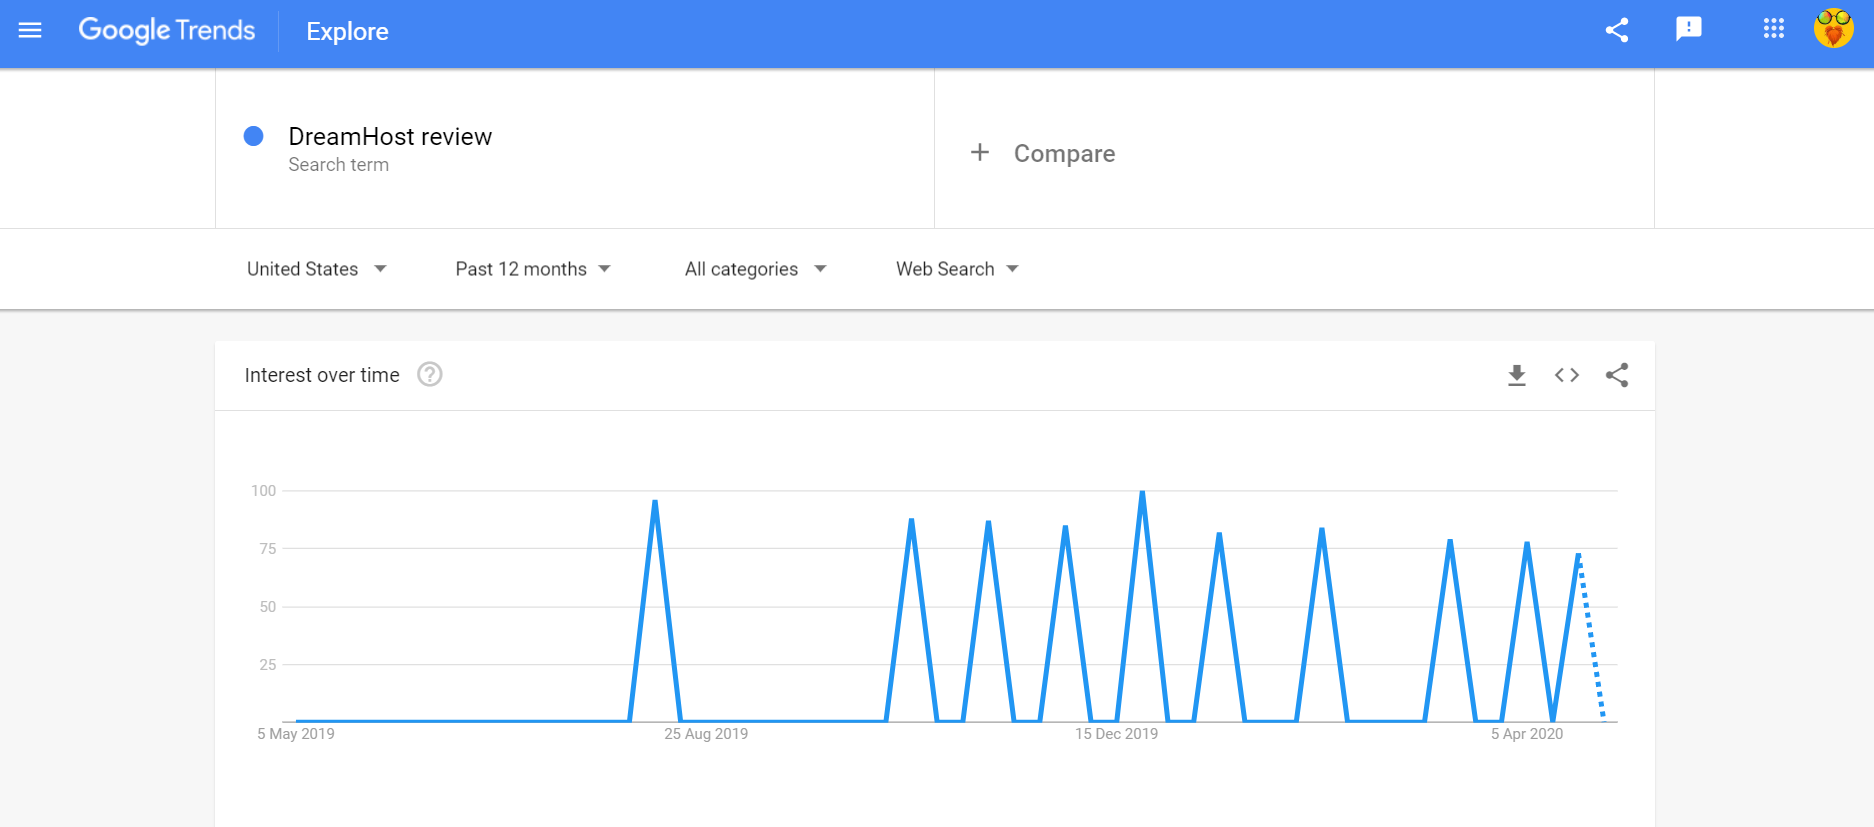The width and height of the screenshot is (1874, 827).
Task: Click the Google Trends logo
Action: (167, 30)
